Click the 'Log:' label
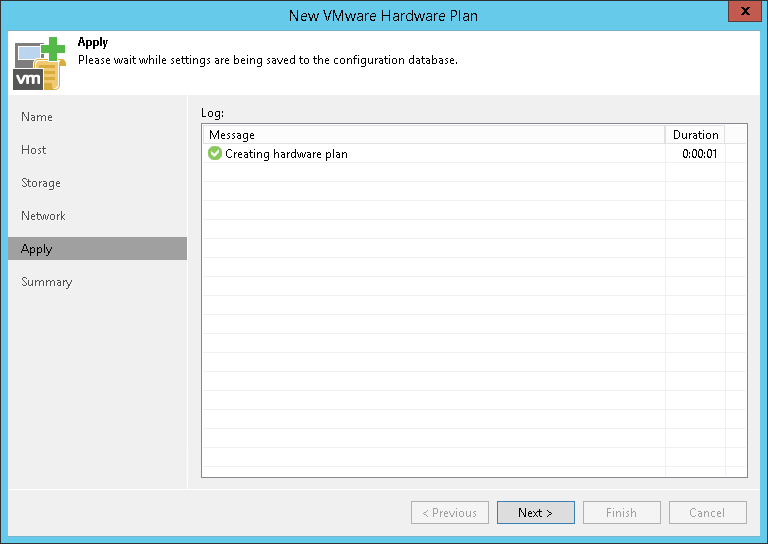This screenshot has height=544, width=768. [x=212, y=113]
